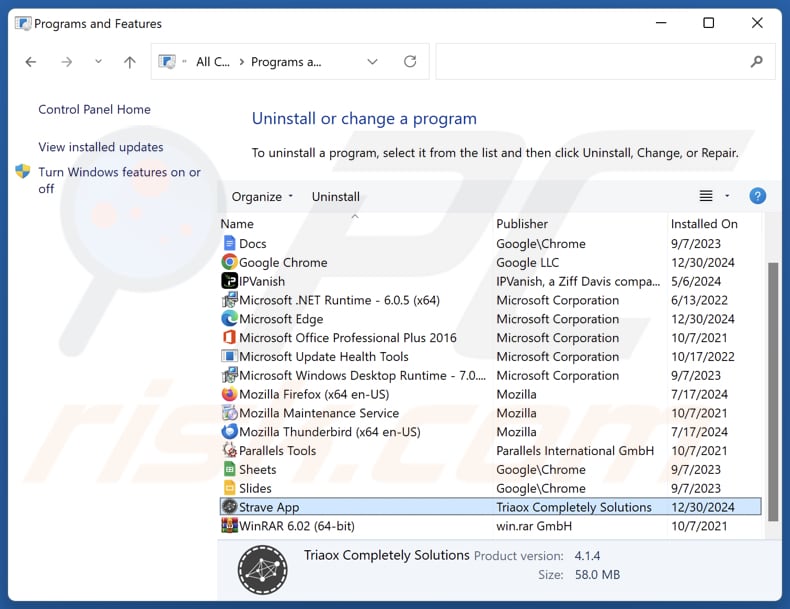The height and width of the screenshot is (609, 790).
Task: Select the Mozilla Firefox (x64 en-US) entry
Action: pos(314,394)
